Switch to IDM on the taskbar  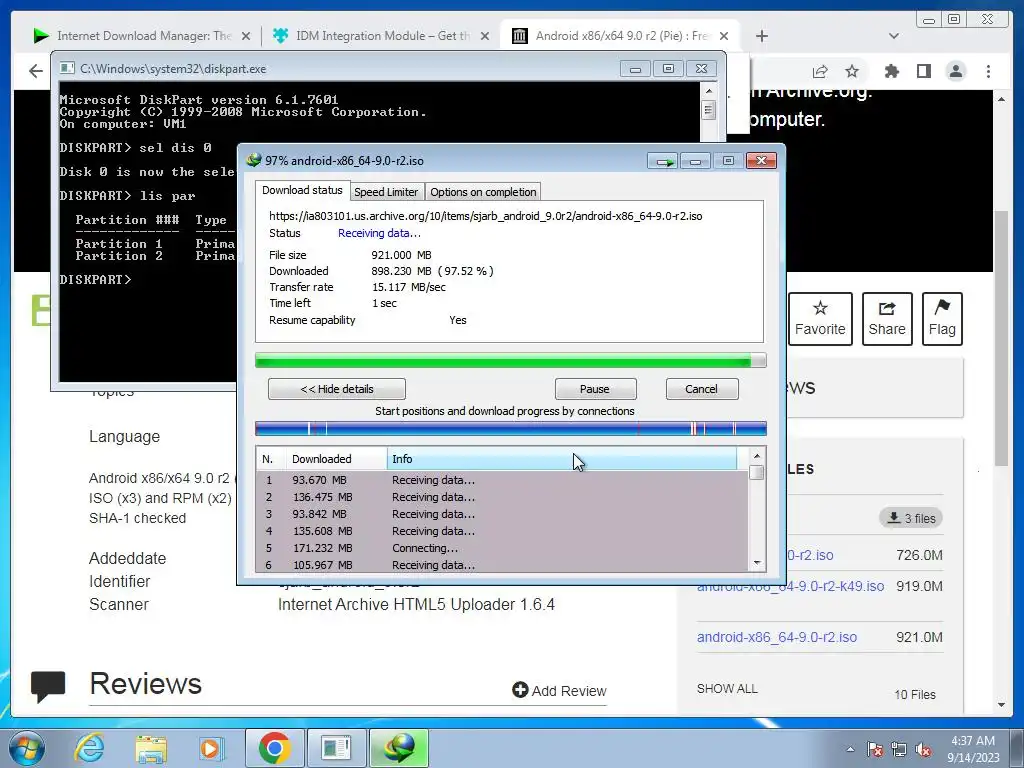tap(398, 748)
